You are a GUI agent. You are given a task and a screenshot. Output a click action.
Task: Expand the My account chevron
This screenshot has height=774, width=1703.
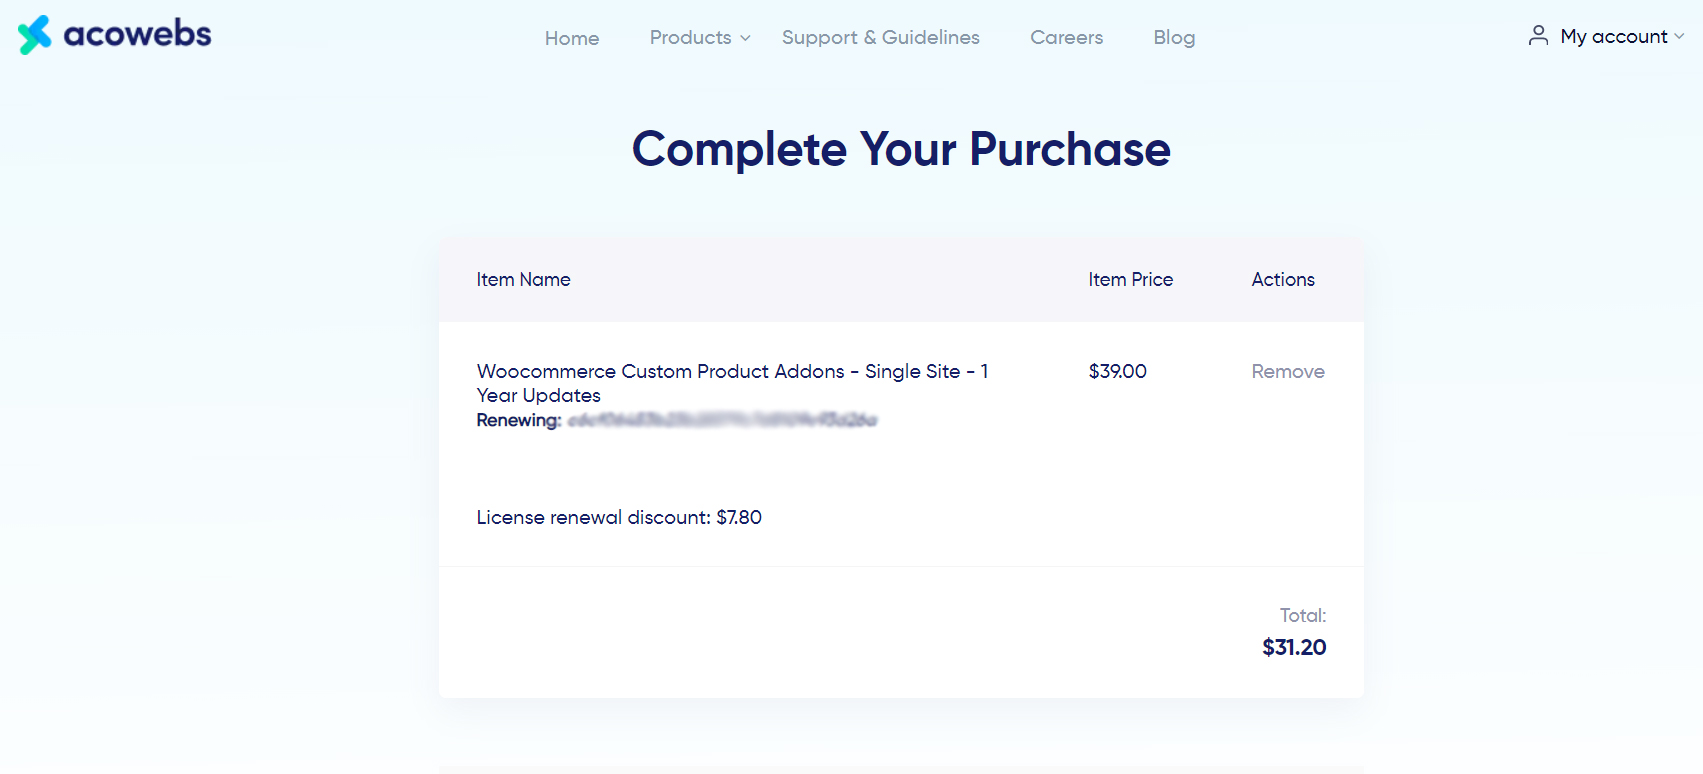pyautogui.click(x=1679, y=37)
